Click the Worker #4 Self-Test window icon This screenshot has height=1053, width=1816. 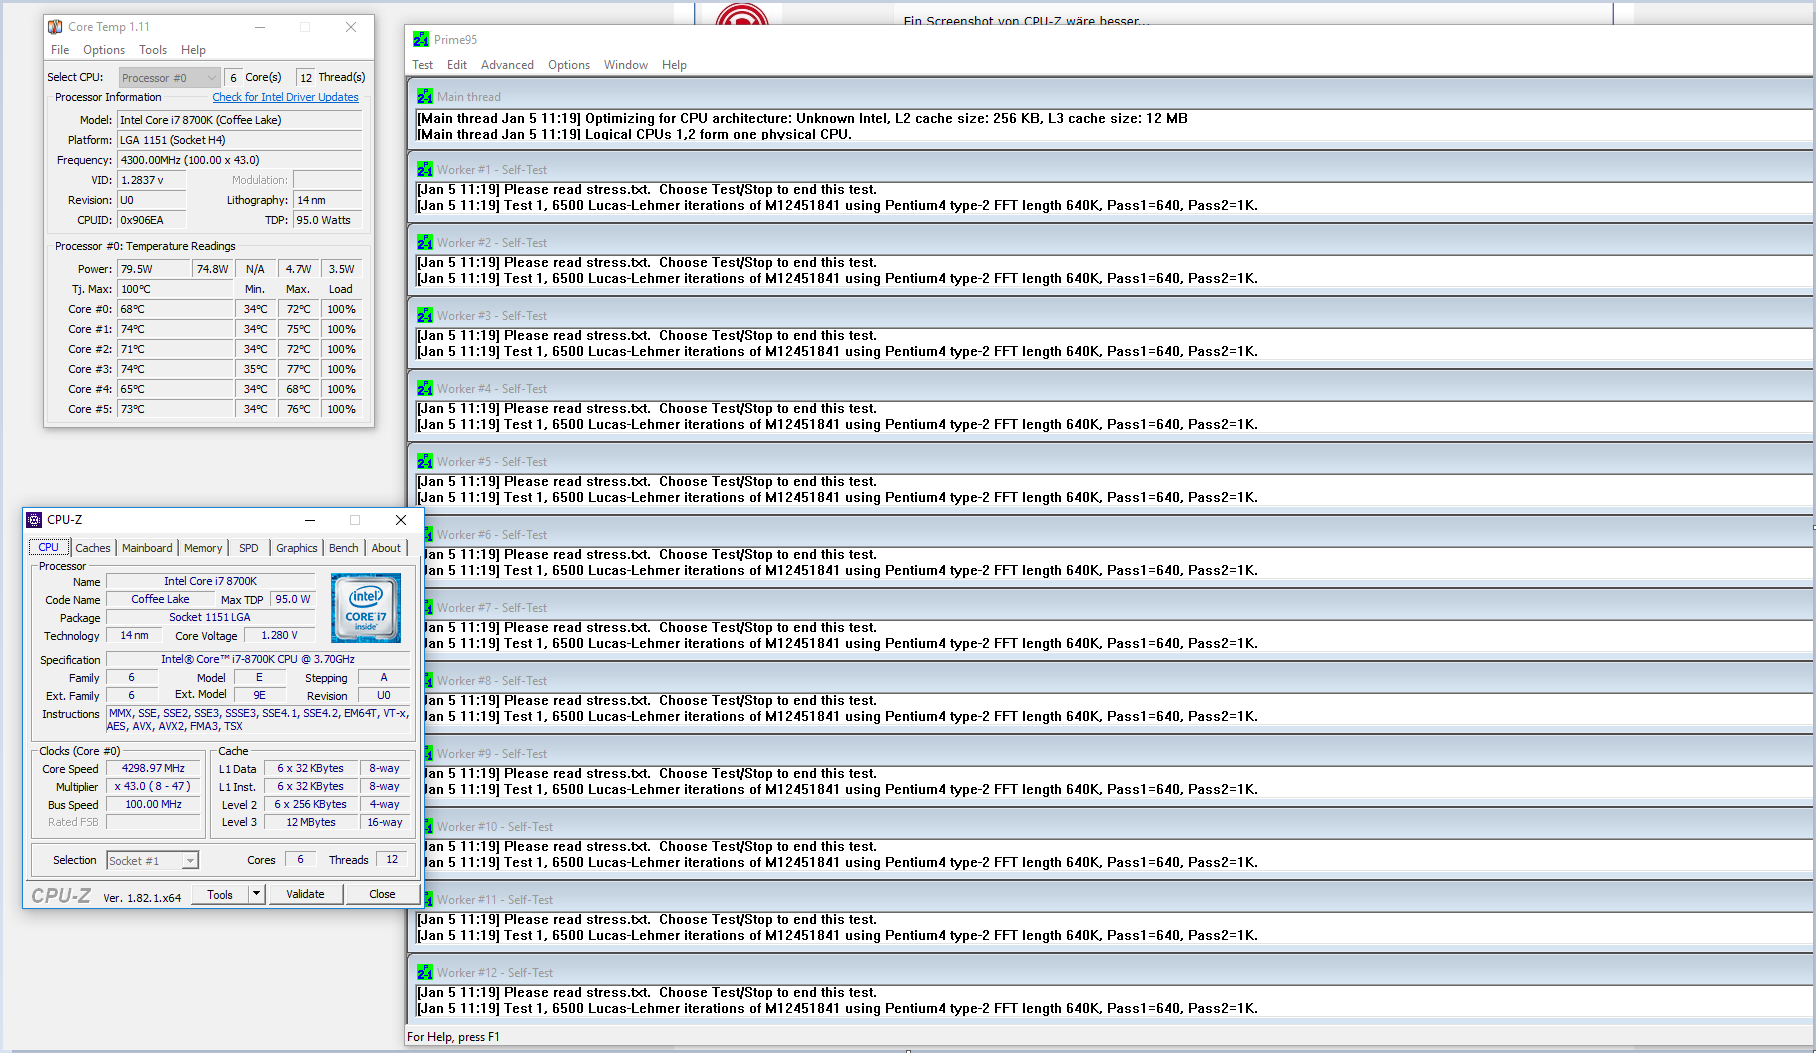(x=425, y=389)
